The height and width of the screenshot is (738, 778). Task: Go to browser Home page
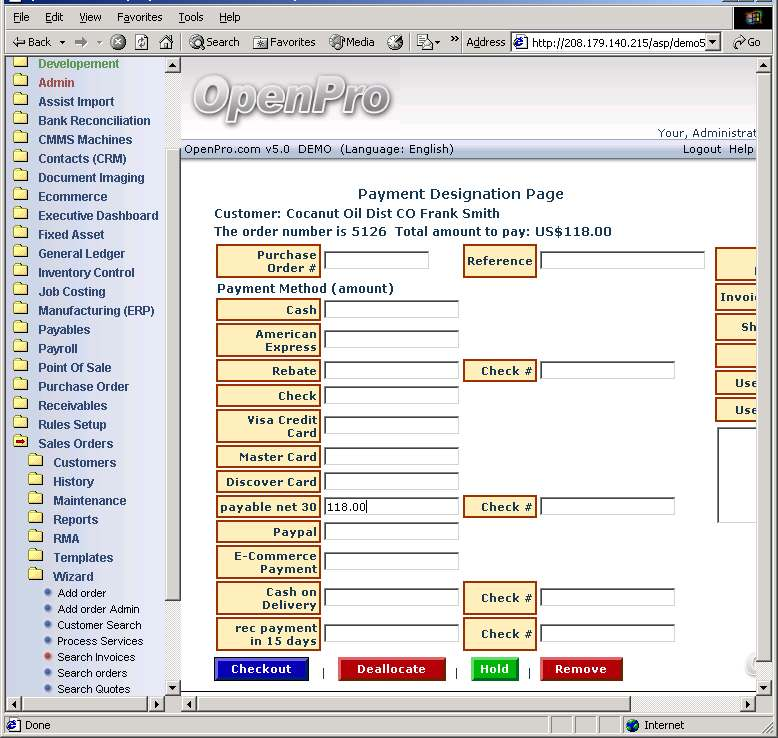[x=166, y=42]
